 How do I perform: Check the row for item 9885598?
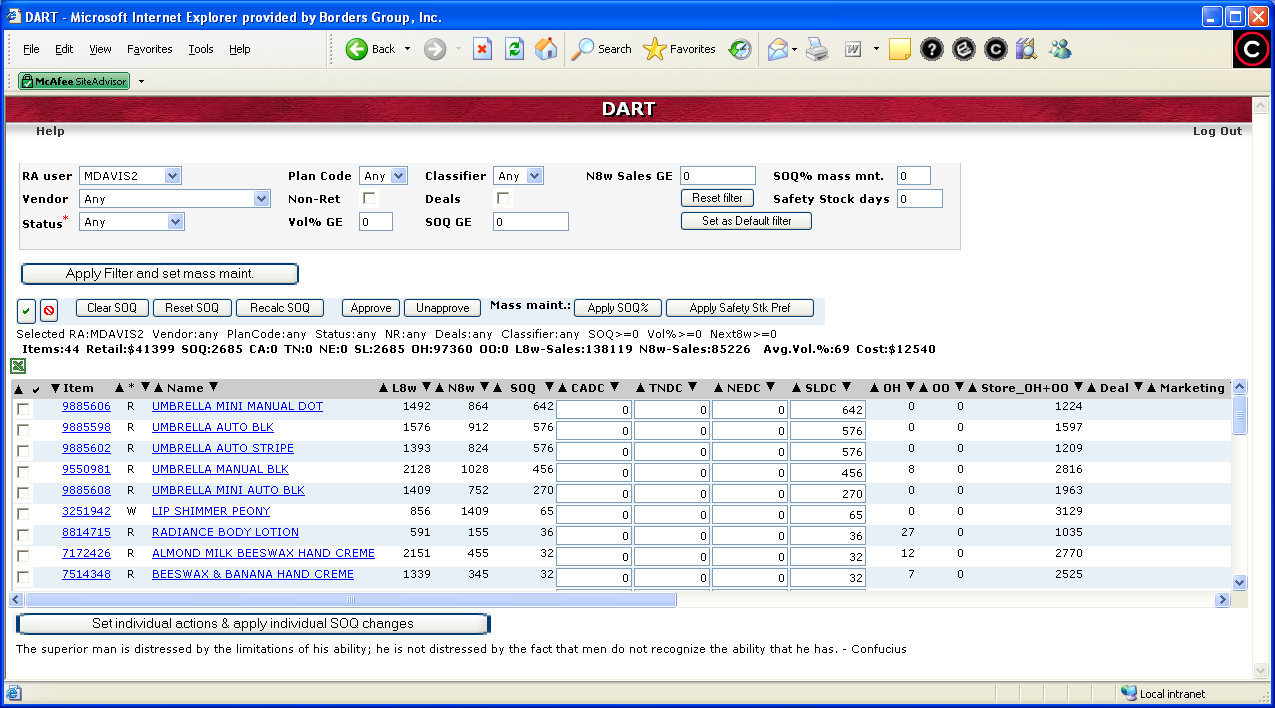coord(23,429)
